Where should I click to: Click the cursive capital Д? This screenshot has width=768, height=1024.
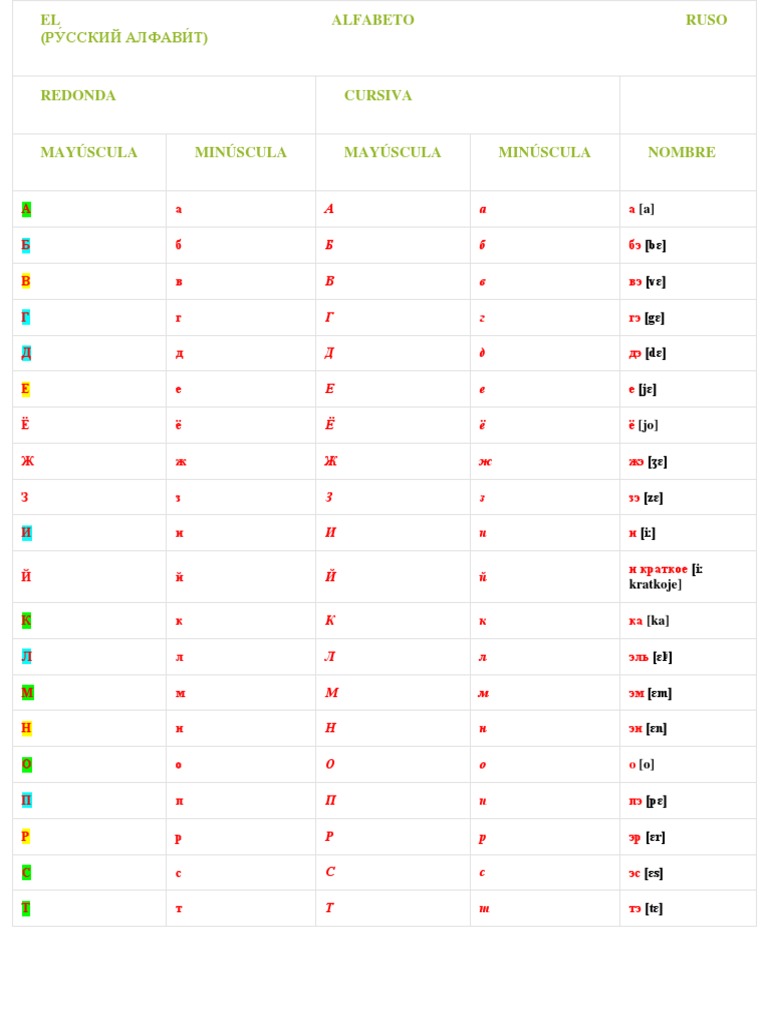pyautogui.click(x=330, y=353)
